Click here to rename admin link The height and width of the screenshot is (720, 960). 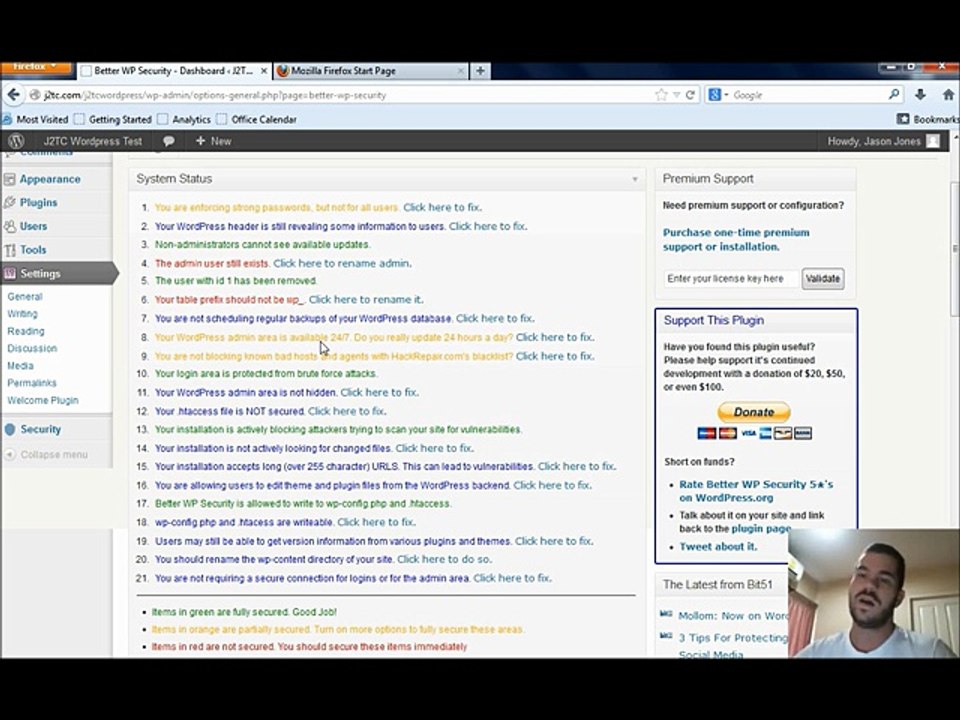(x=342, y=263)
